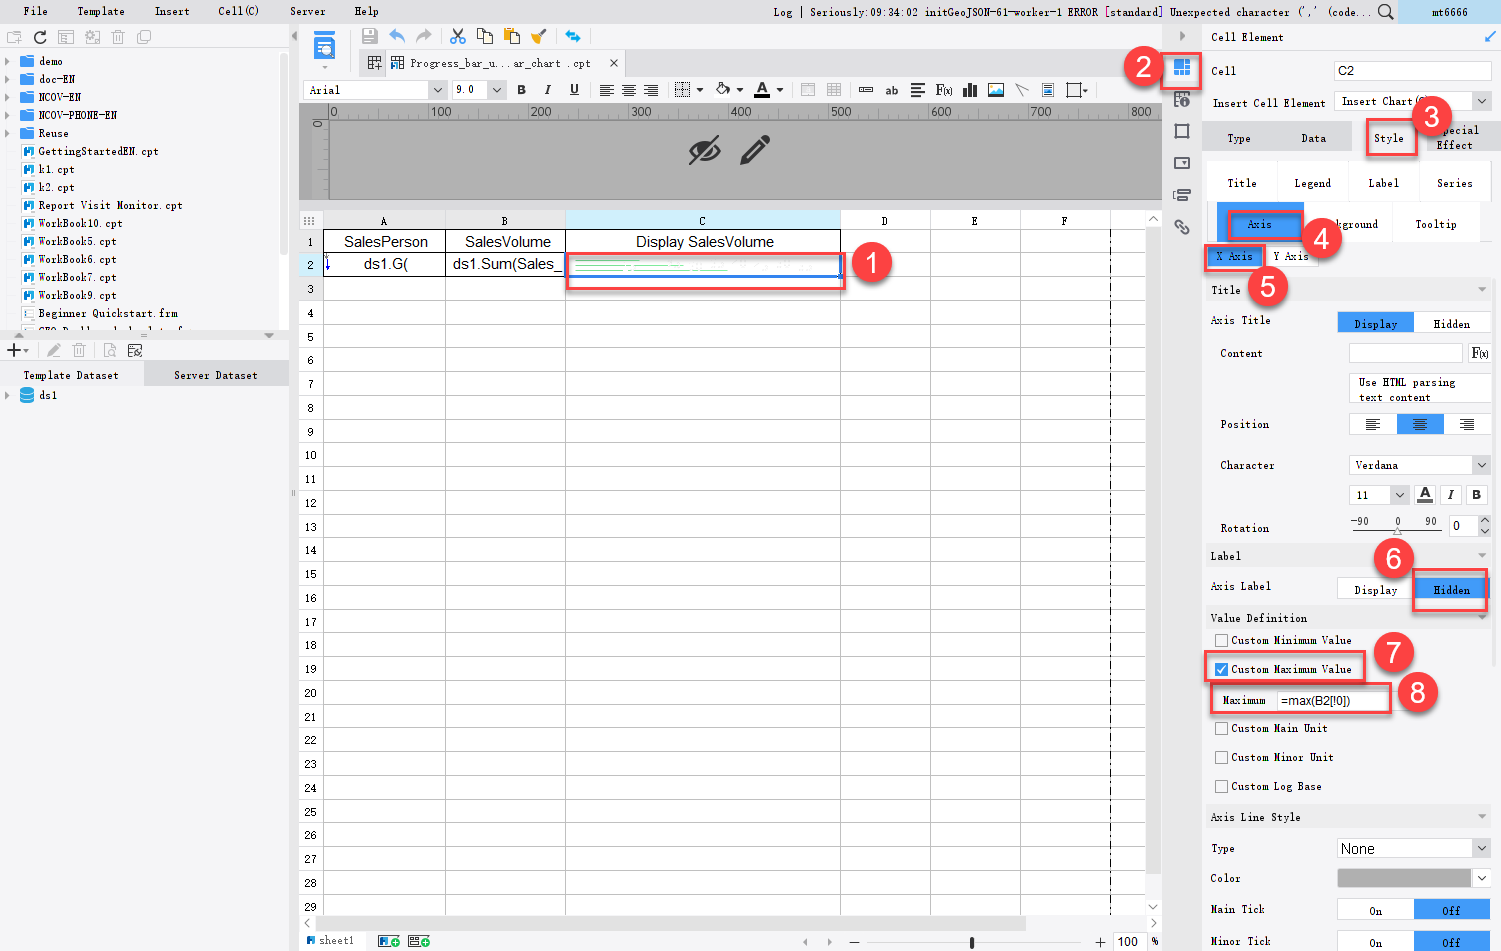
Task: Set Axis Title to Hidden
Action: coord(1452,323)
